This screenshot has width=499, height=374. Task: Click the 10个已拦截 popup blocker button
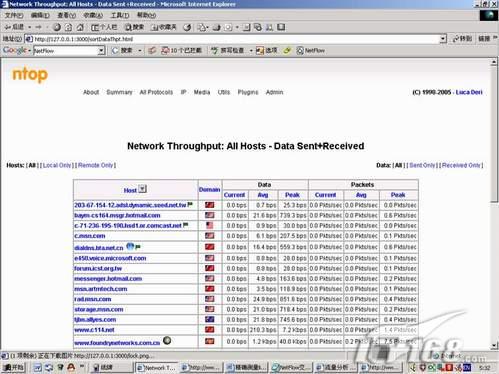(x=182, y=50)
